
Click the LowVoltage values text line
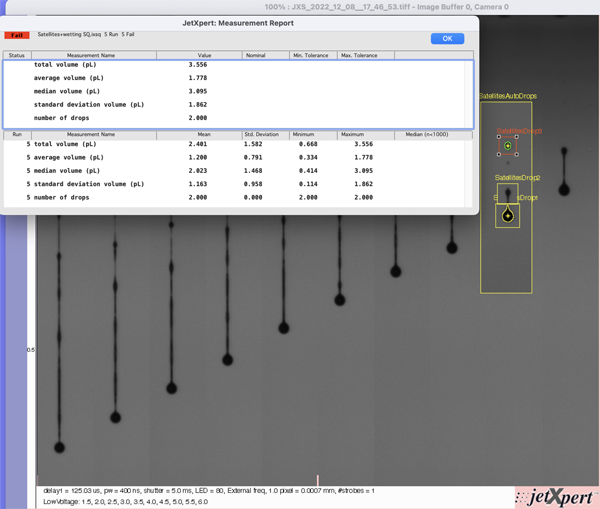(x=126, y=502)
